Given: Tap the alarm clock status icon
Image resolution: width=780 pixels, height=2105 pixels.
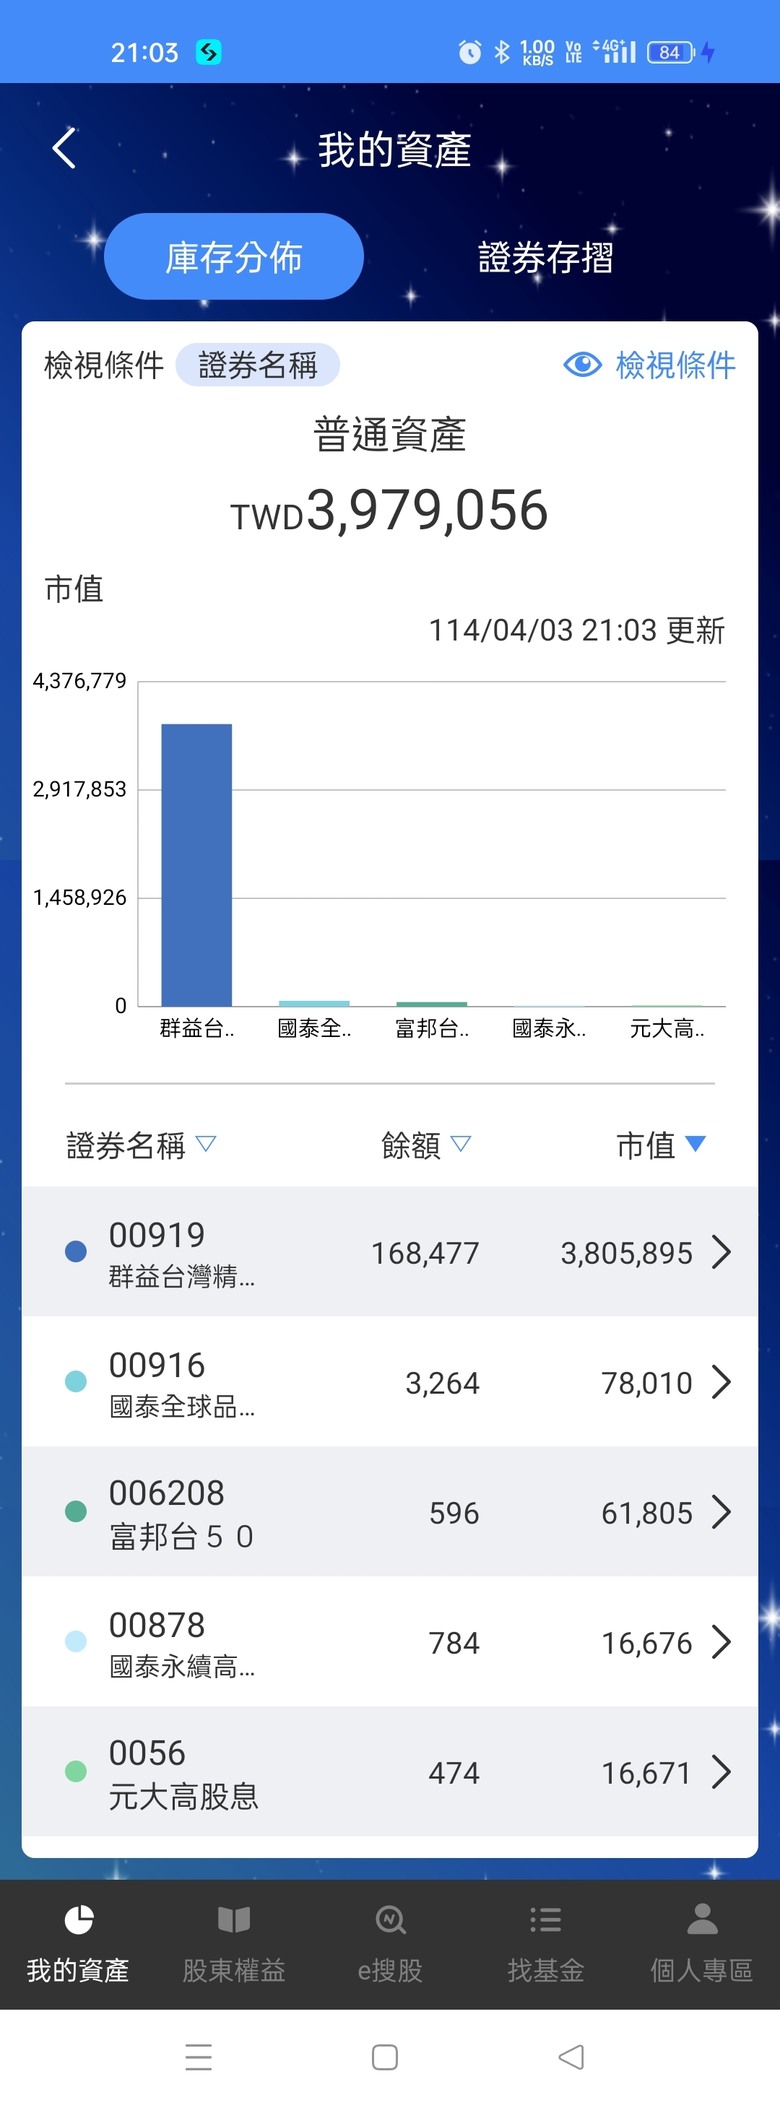Looking at the screenshot, I should (x=470, y=52).
